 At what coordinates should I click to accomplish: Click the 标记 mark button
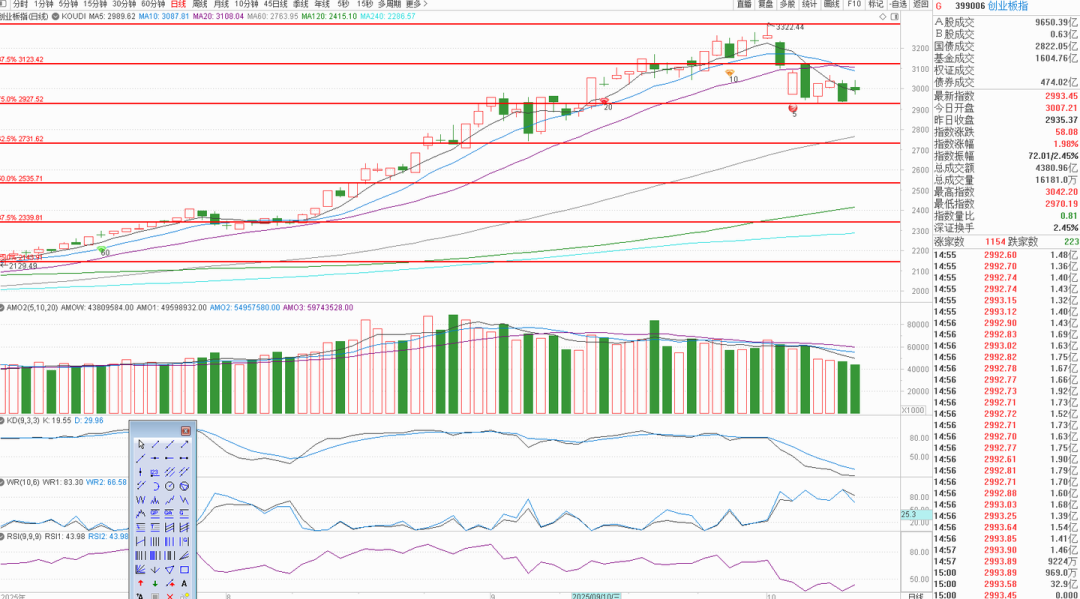pyautogui.click(x=876, y=4)
